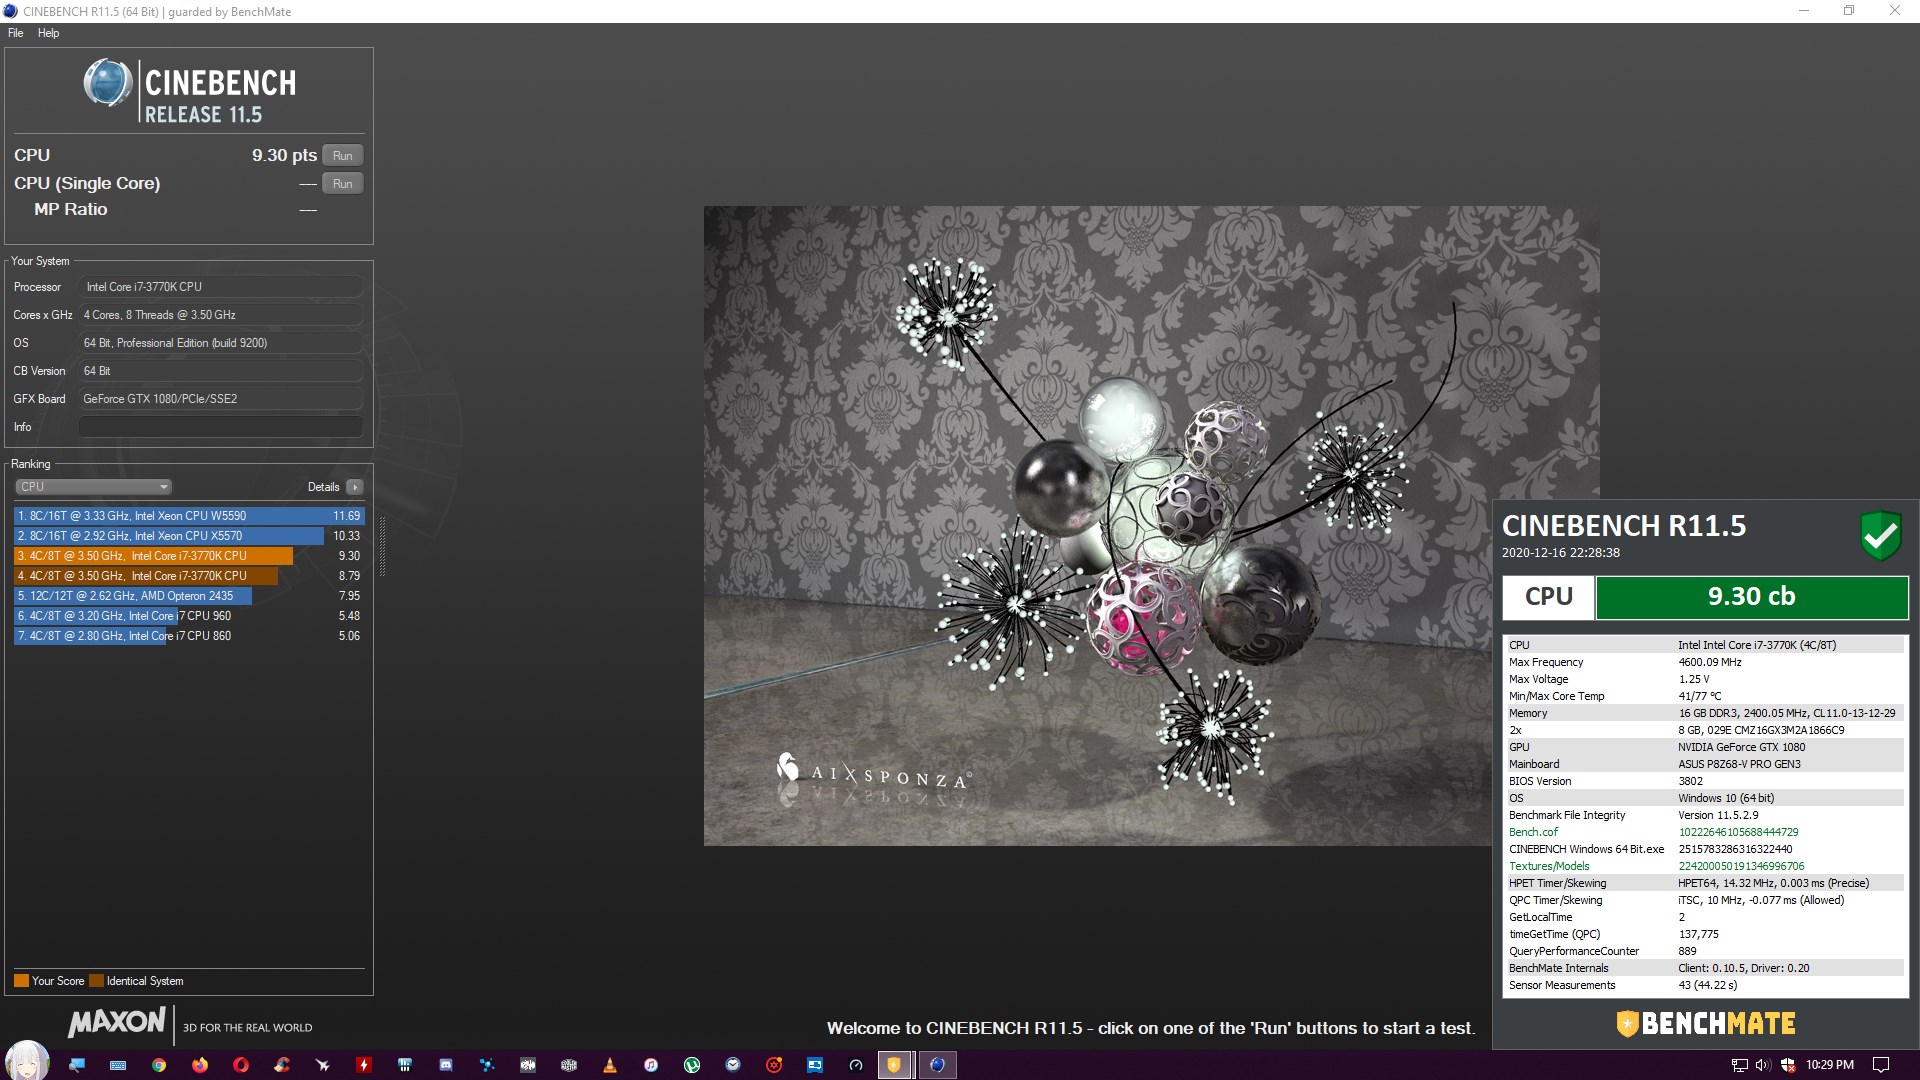Open the CPU ranking type dropdown
Image resolution: width=1920 pixels, height=1080 pixels.
(x=94, y=487)
